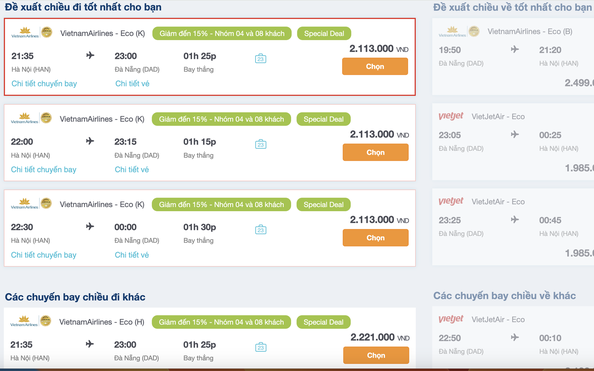Image resolution: width=594 pixels, height=371 pixels.
Task: Click baggage icon on 22:00 flight
Action: (260, 144)
